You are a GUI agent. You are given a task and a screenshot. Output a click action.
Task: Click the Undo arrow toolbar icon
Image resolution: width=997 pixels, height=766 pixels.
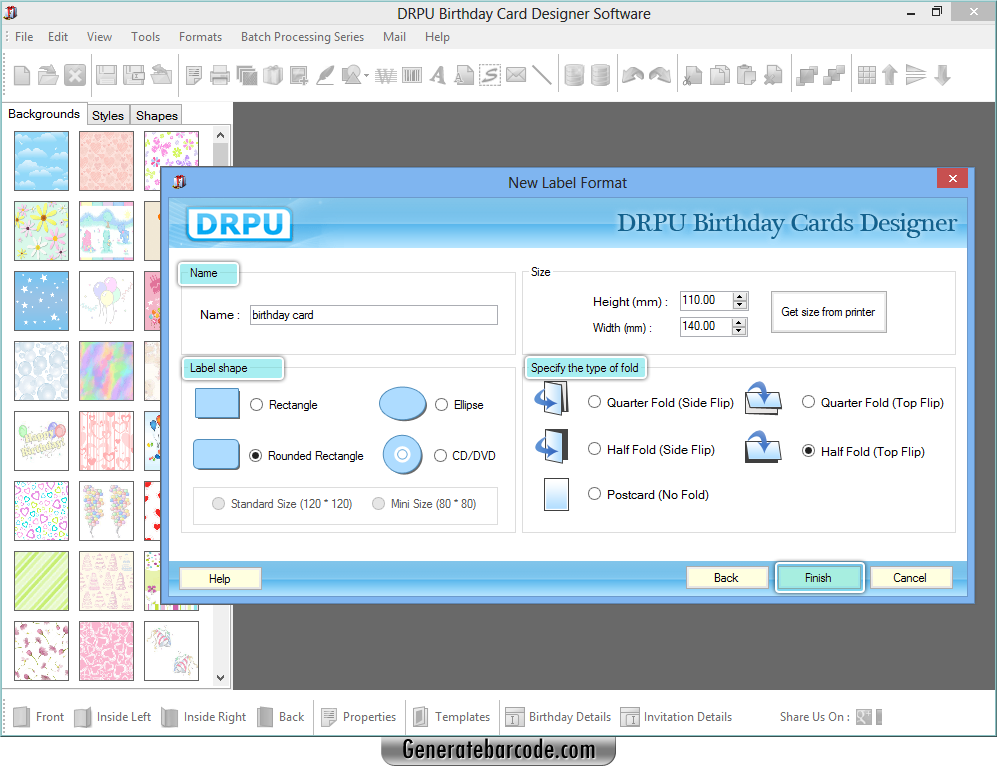pyautogui.click(x=633, y=76)
